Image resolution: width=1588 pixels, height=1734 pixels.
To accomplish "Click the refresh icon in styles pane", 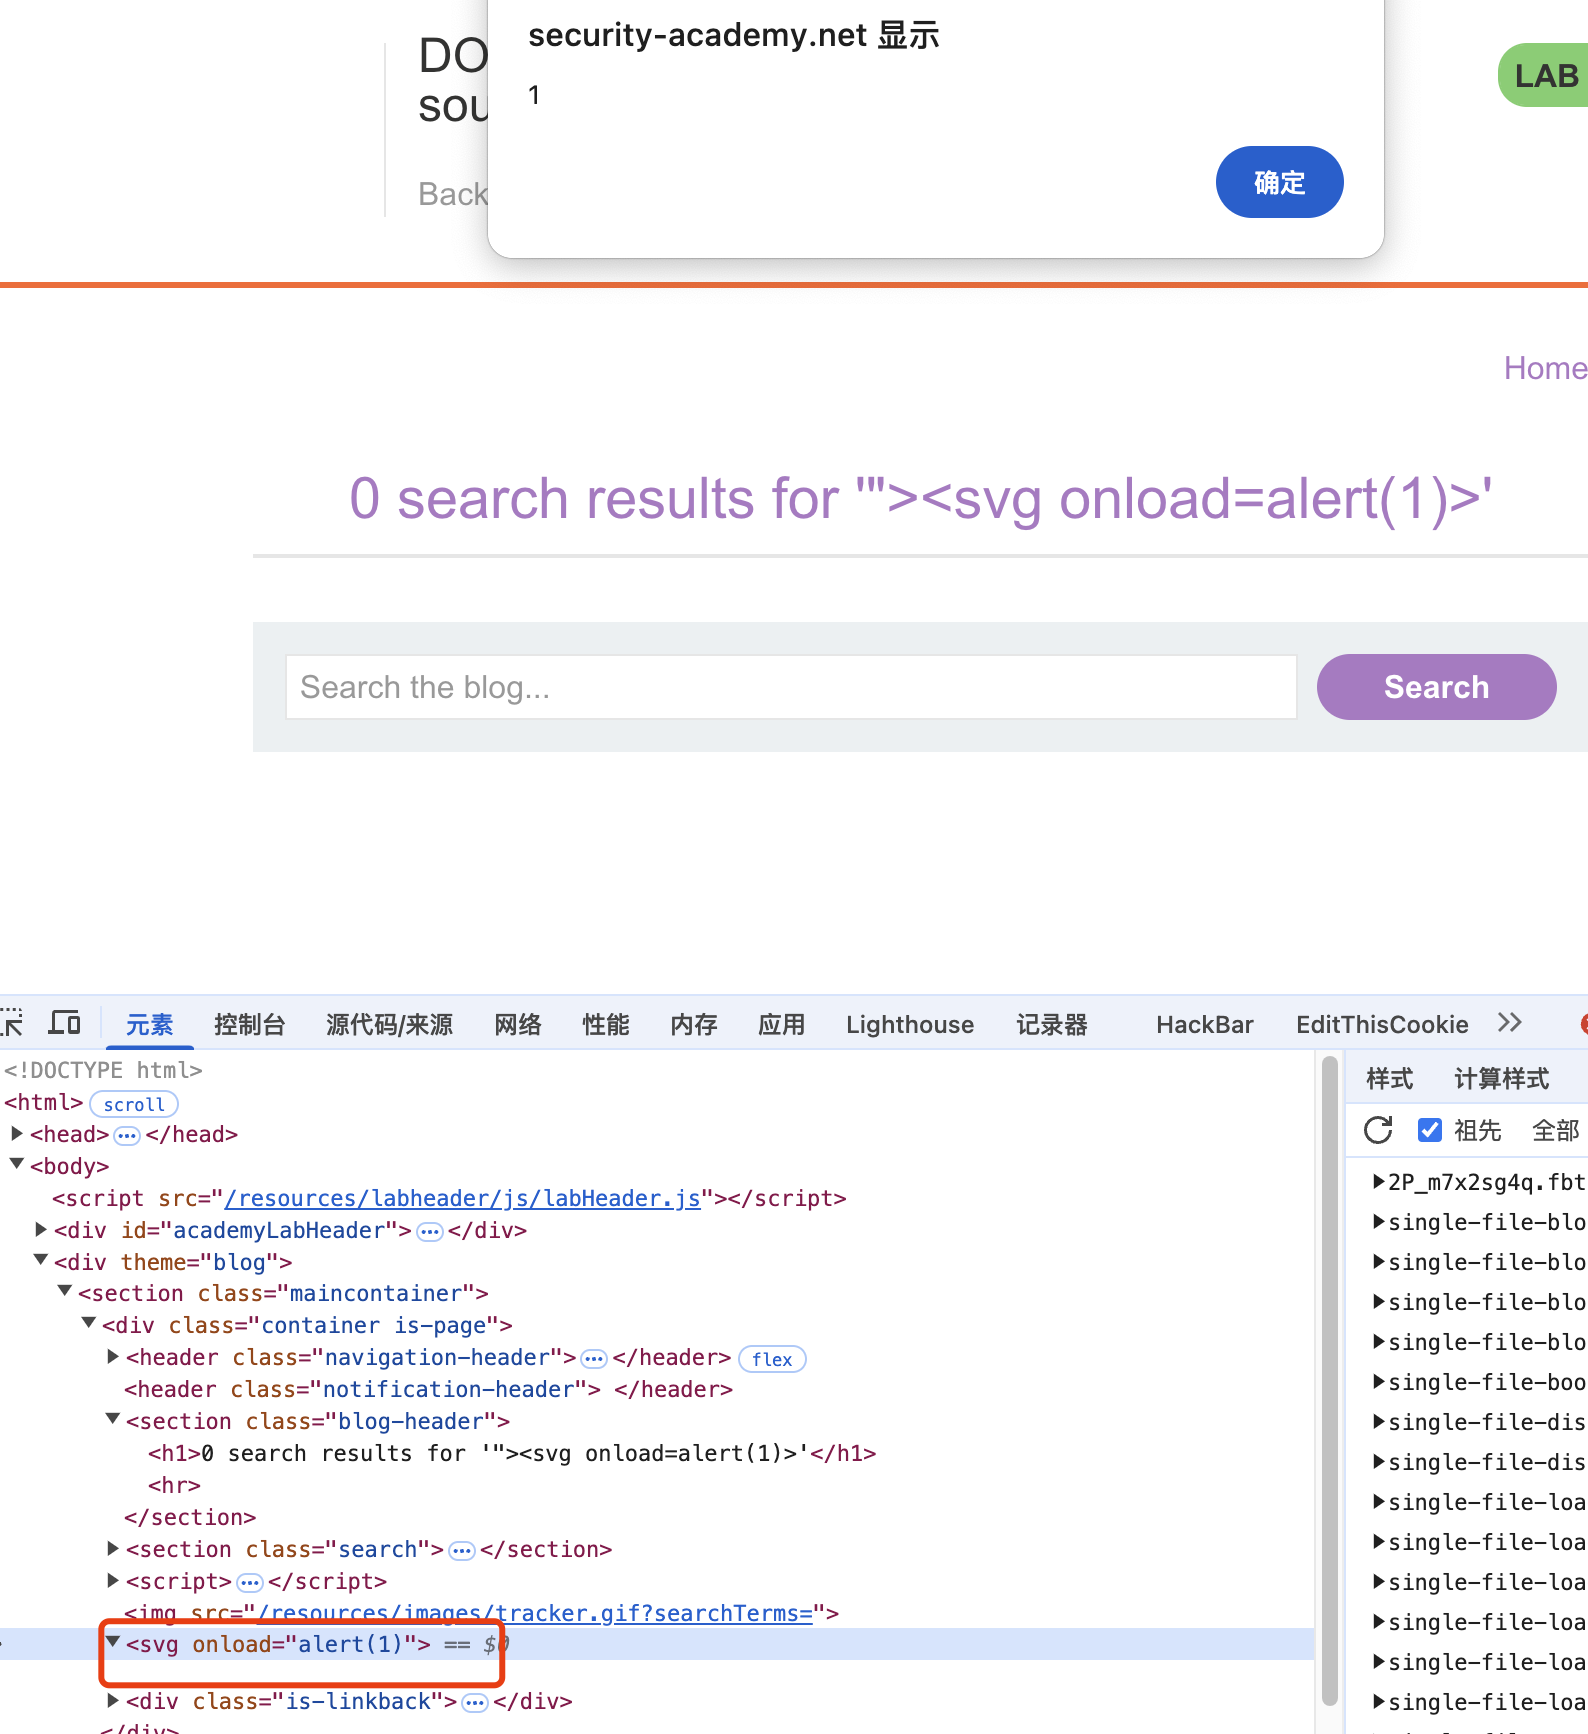I will [1378, 1130].
